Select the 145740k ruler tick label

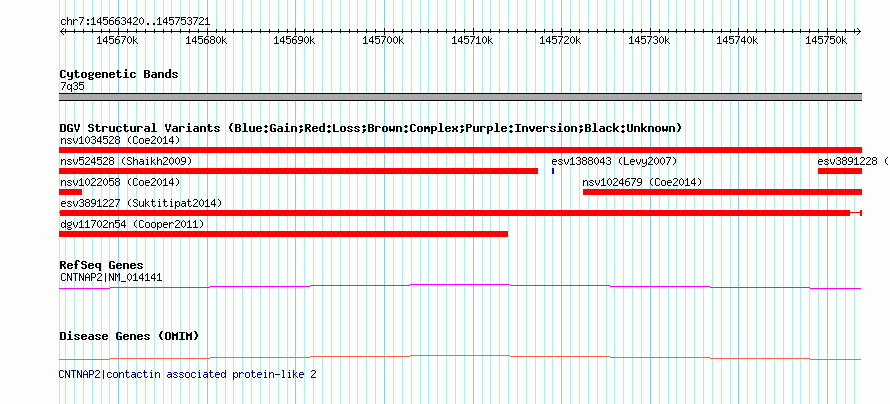pos(737,40)
